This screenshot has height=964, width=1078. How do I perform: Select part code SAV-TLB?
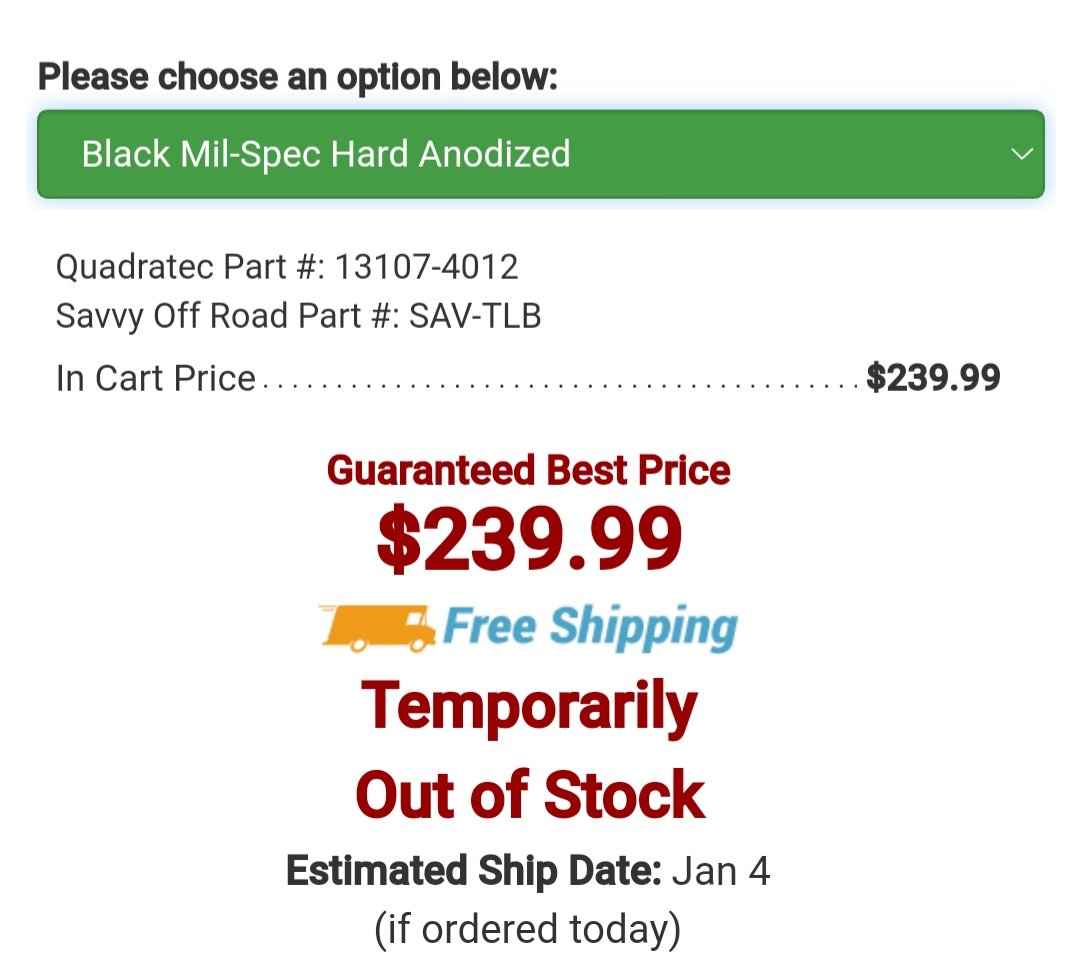[475, 316]
